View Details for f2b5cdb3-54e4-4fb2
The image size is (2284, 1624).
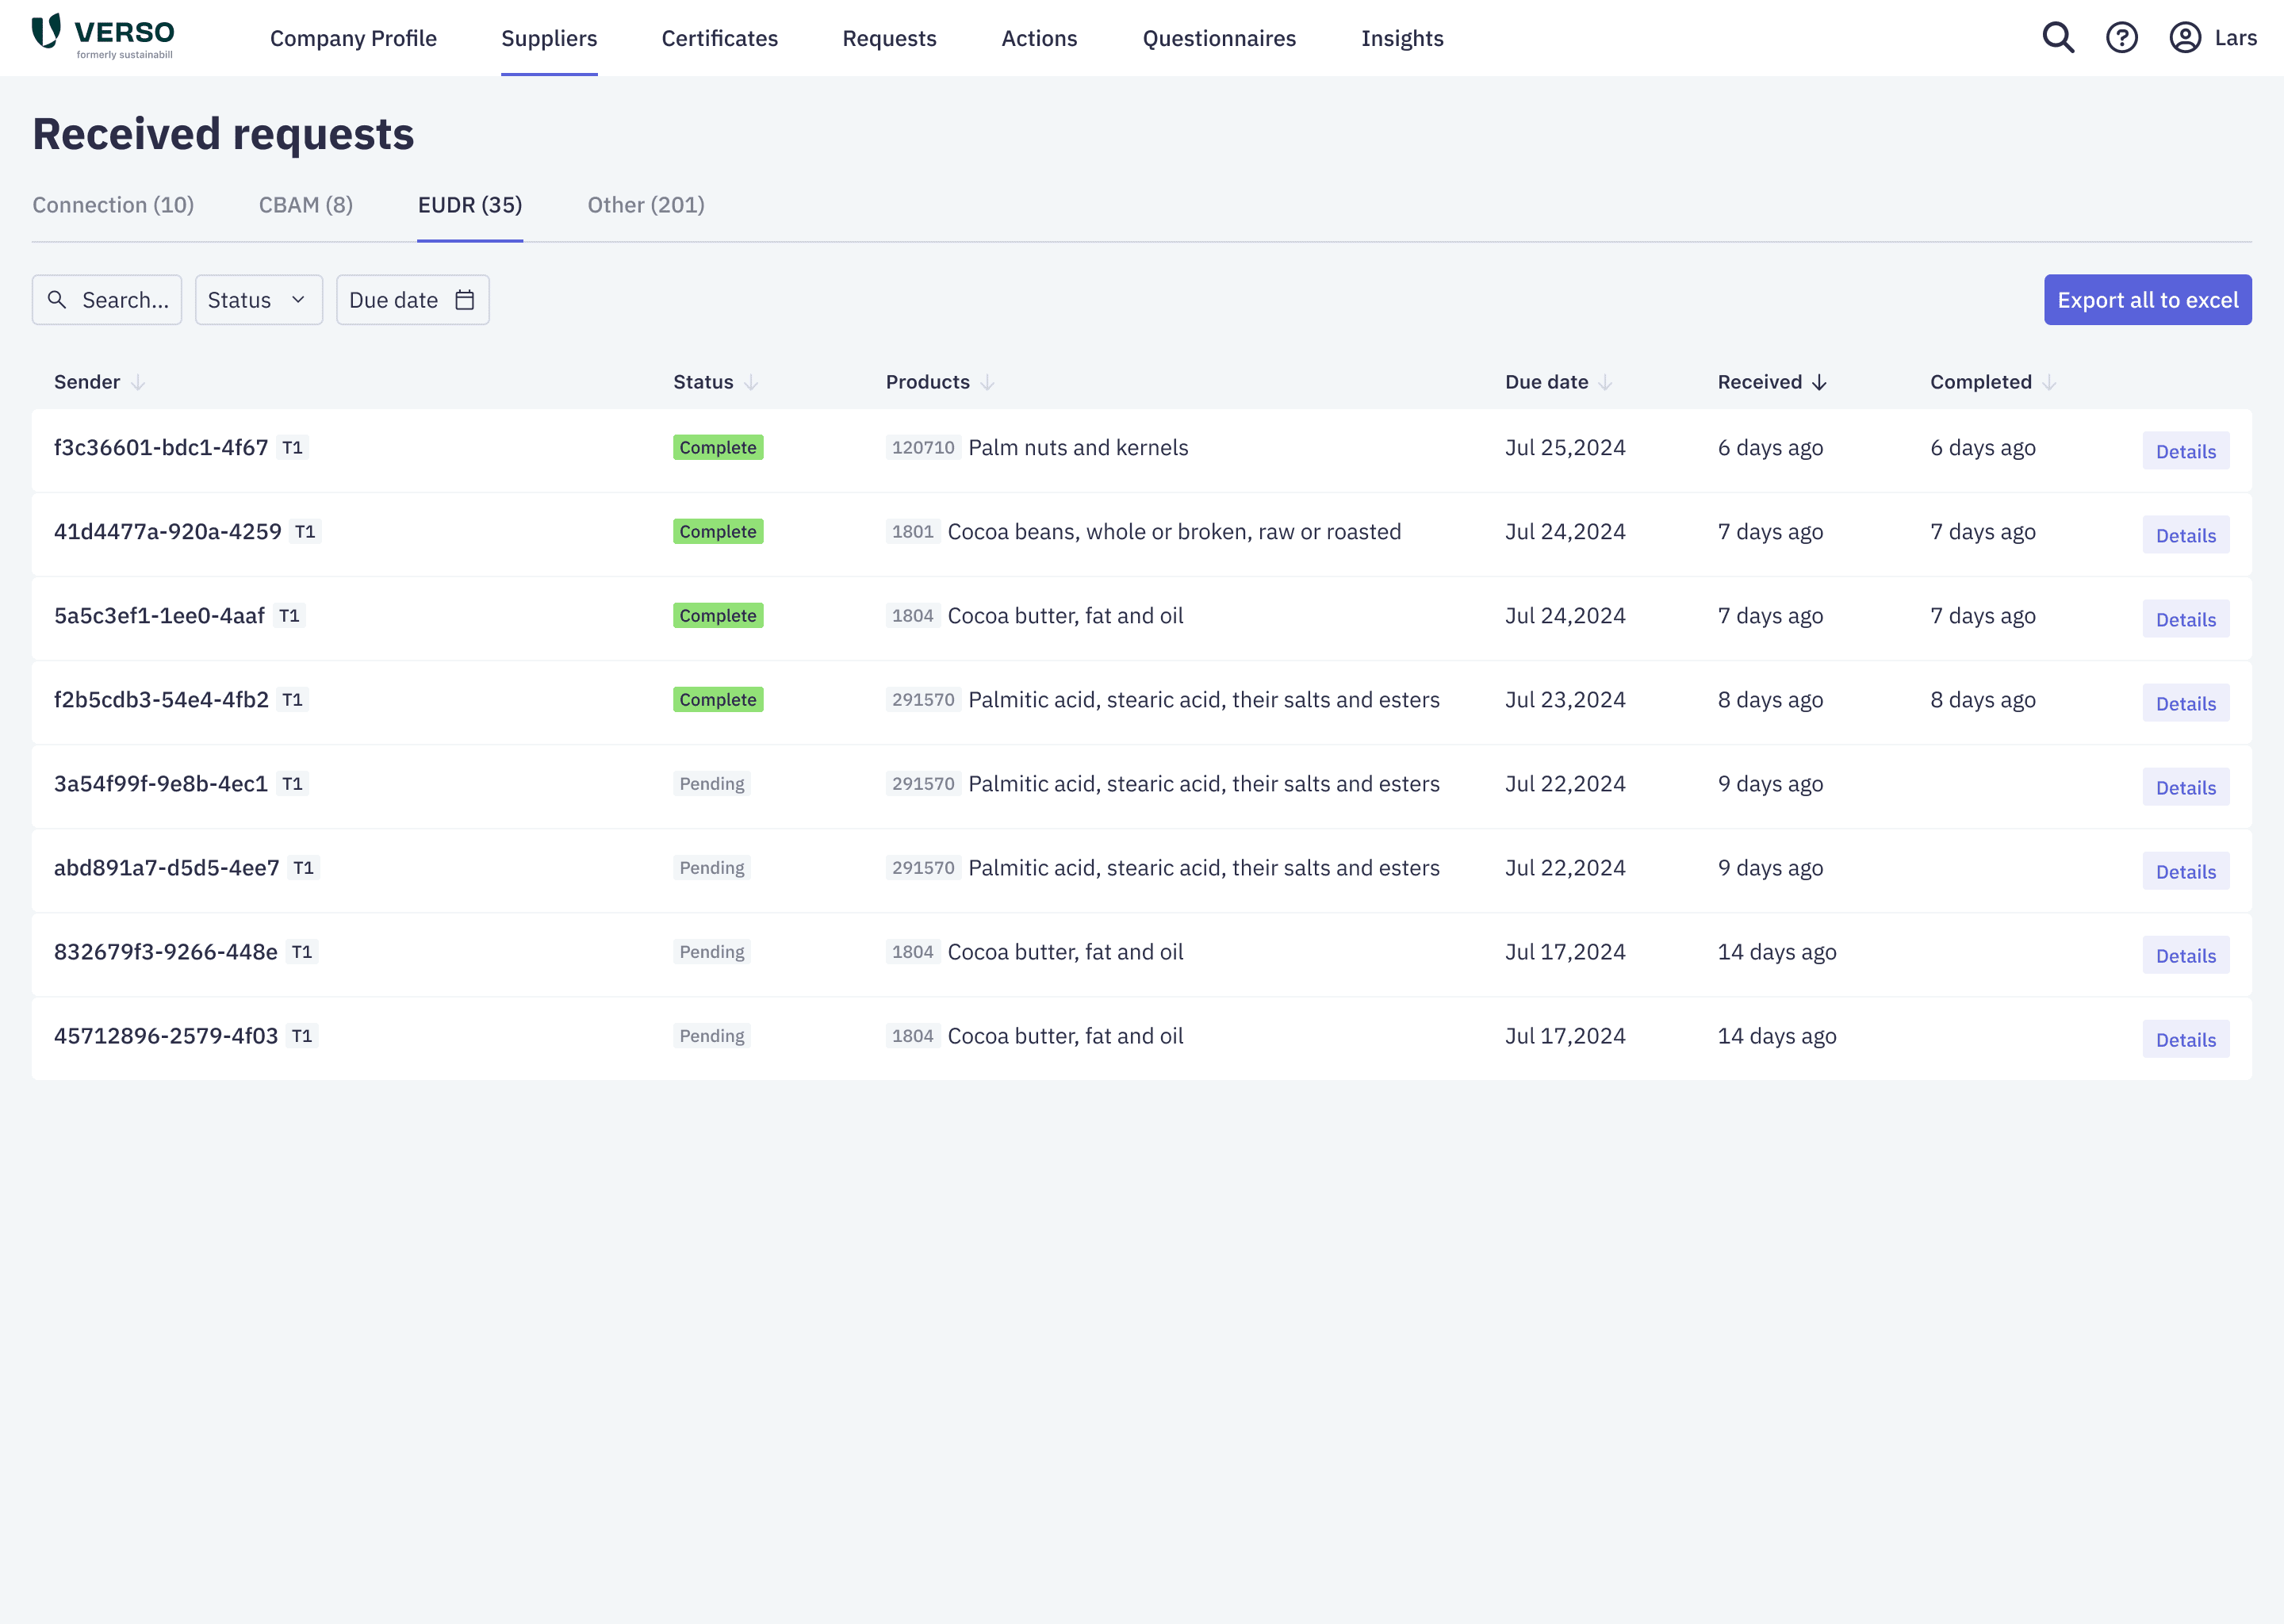pyautogui.click(x=2186, y=703)
